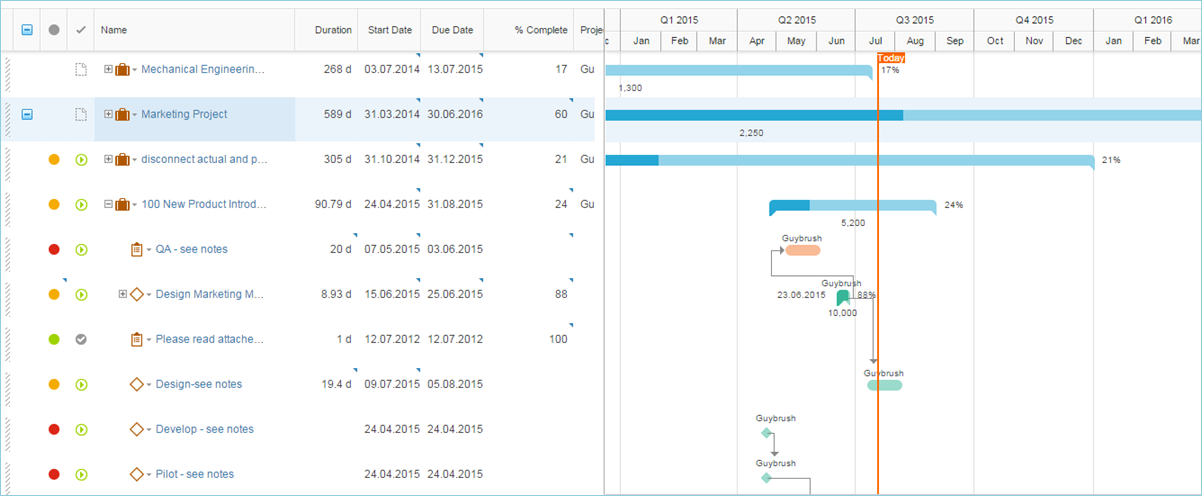Click the clipboard icon next to QA - see notes
1202x496 pixels.
[137, 250]
